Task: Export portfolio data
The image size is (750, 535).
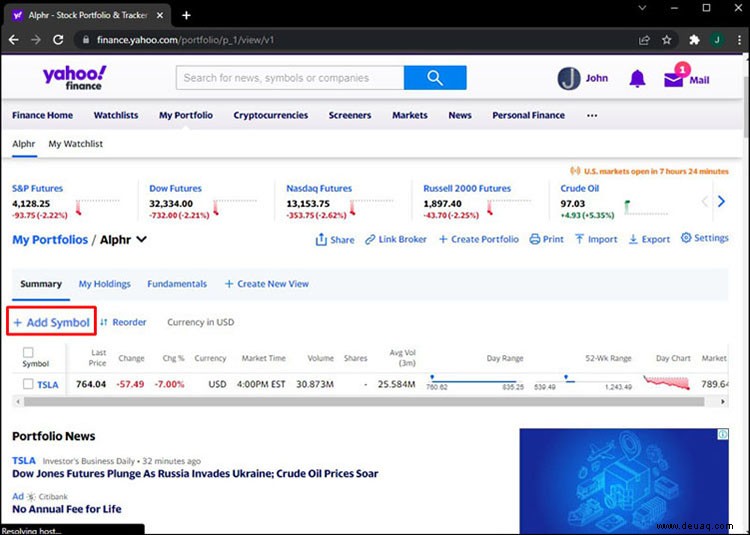Action: pyautogui.click(x=649, y=239)
